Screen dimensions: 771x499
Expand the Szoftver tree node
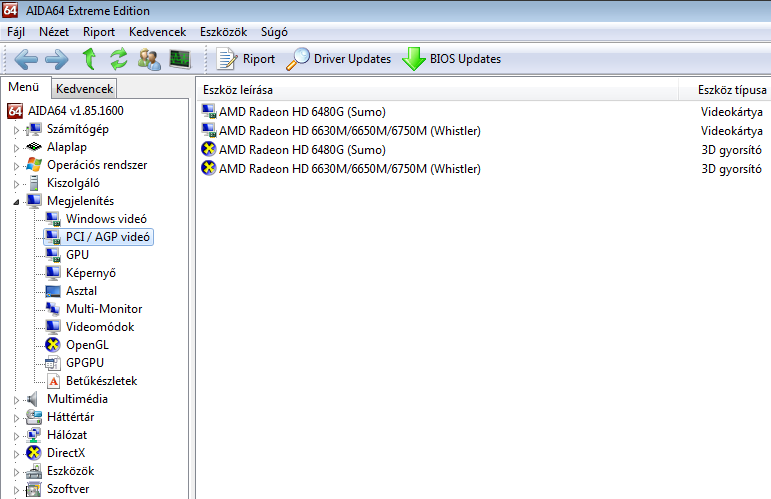[16, 490]
